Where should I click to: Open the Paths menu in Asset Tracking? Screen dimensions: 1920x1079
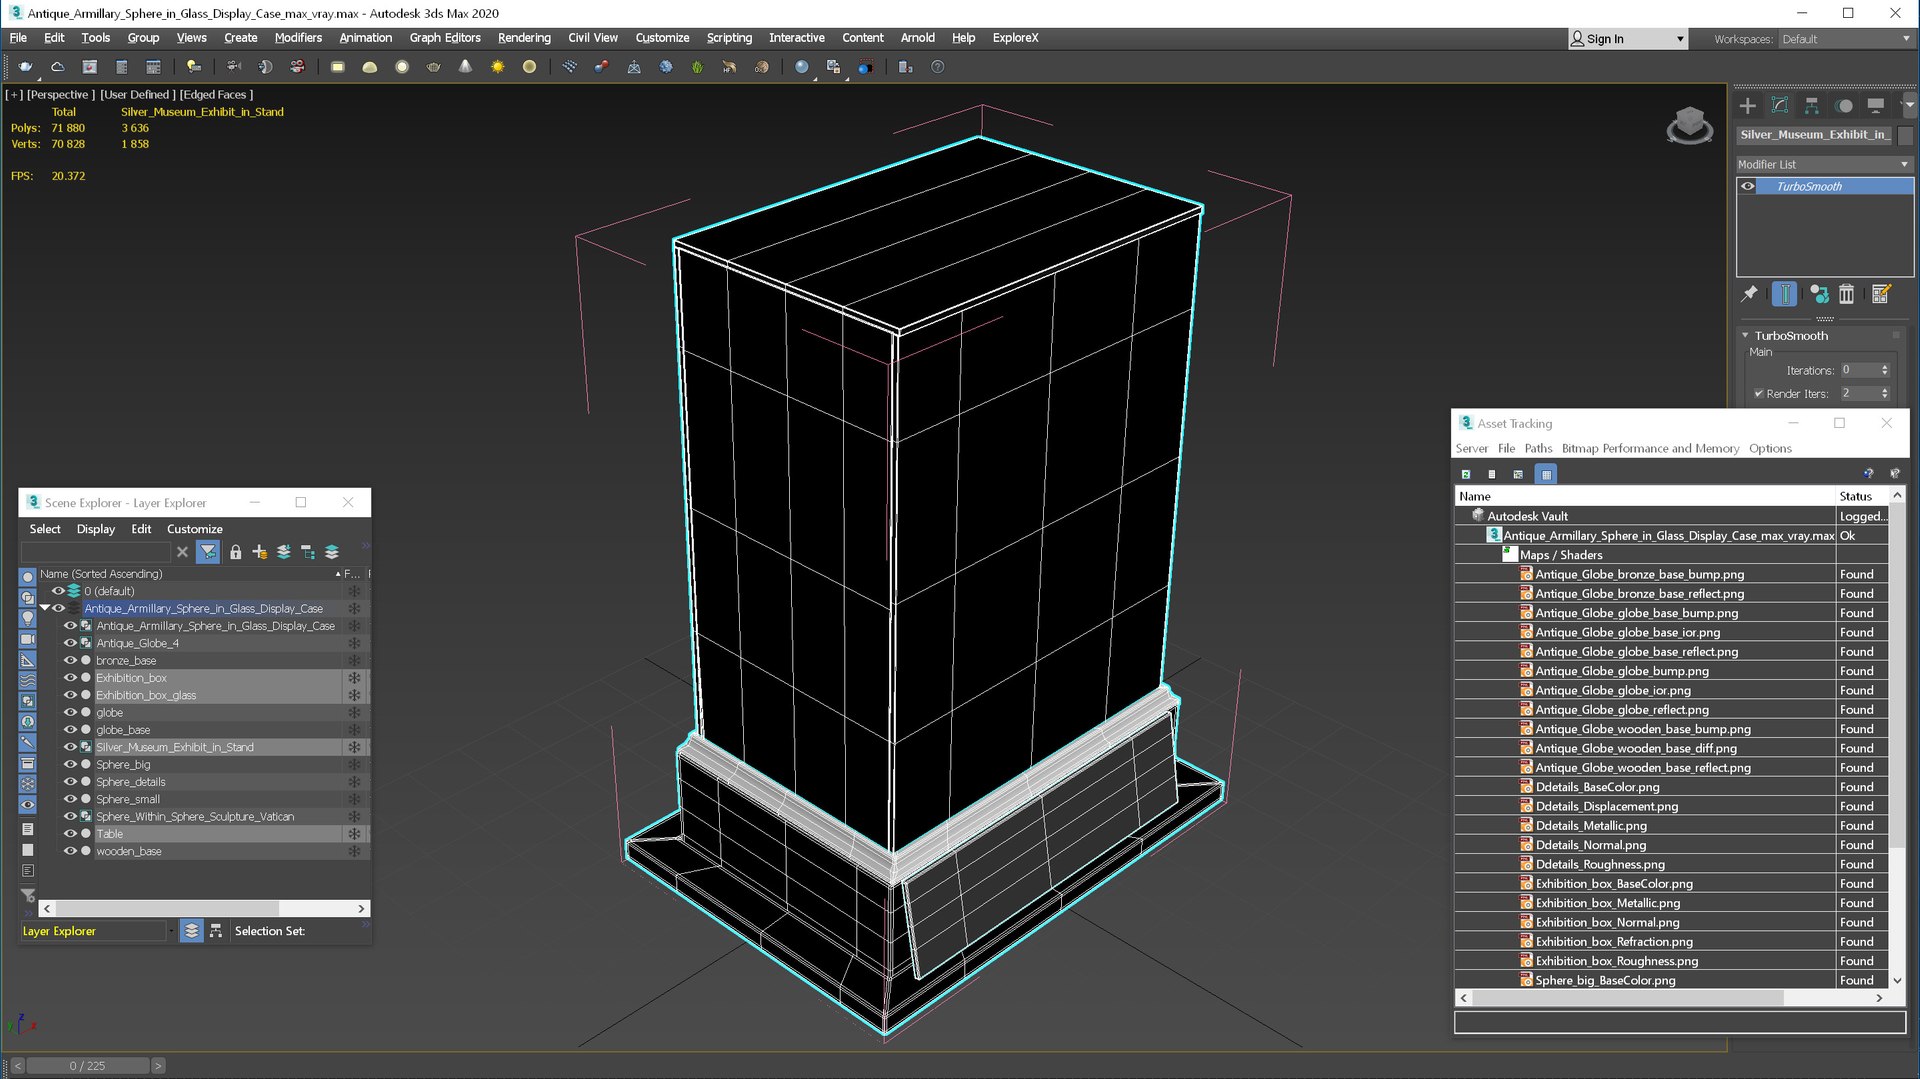coord(1537,449)
